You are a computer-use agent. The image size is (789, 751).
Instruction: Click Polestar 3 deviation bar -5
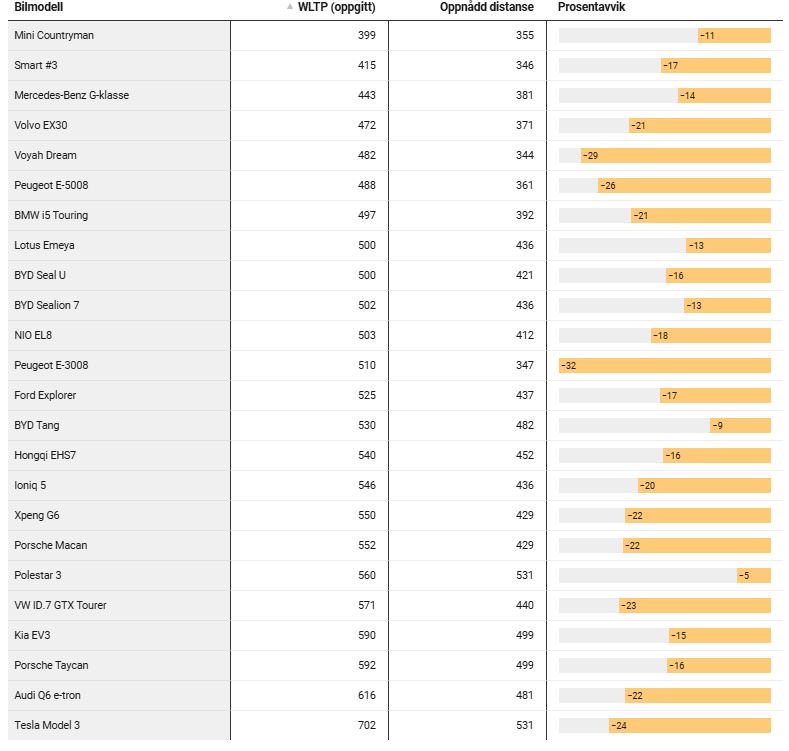click(754, 575)
